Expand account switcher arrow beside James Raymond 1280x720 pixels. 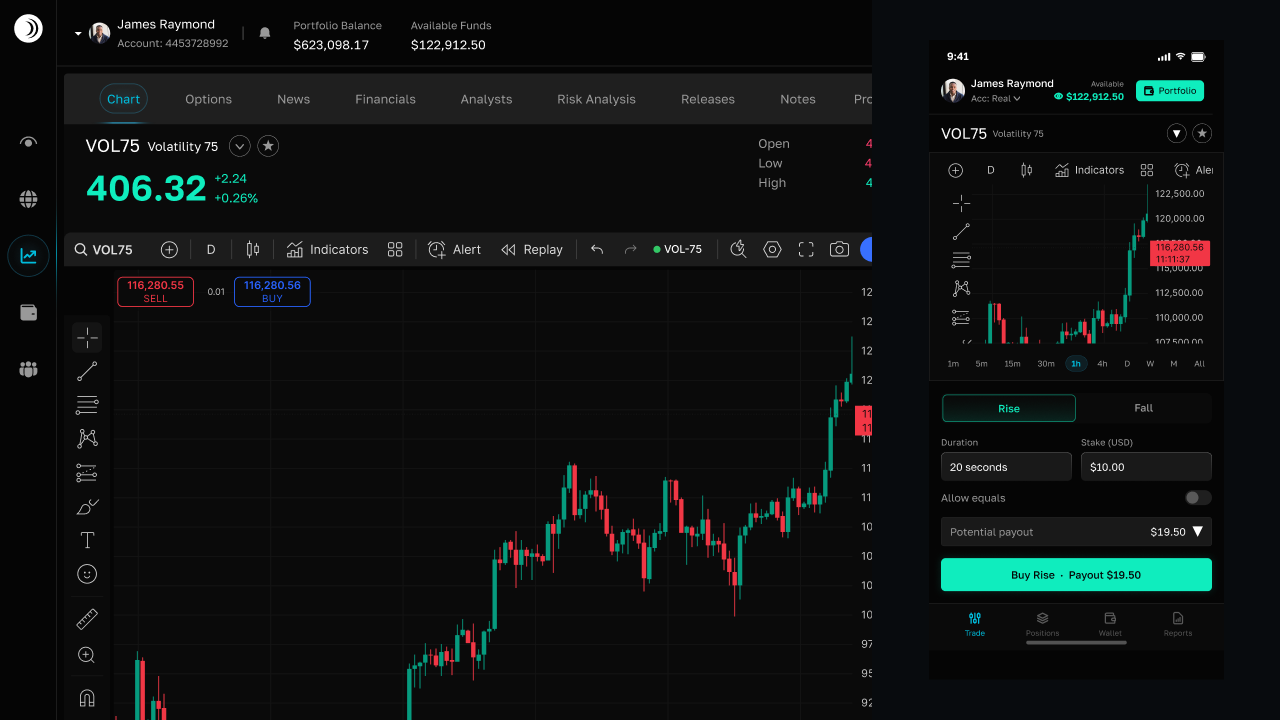tap(78, 34)
